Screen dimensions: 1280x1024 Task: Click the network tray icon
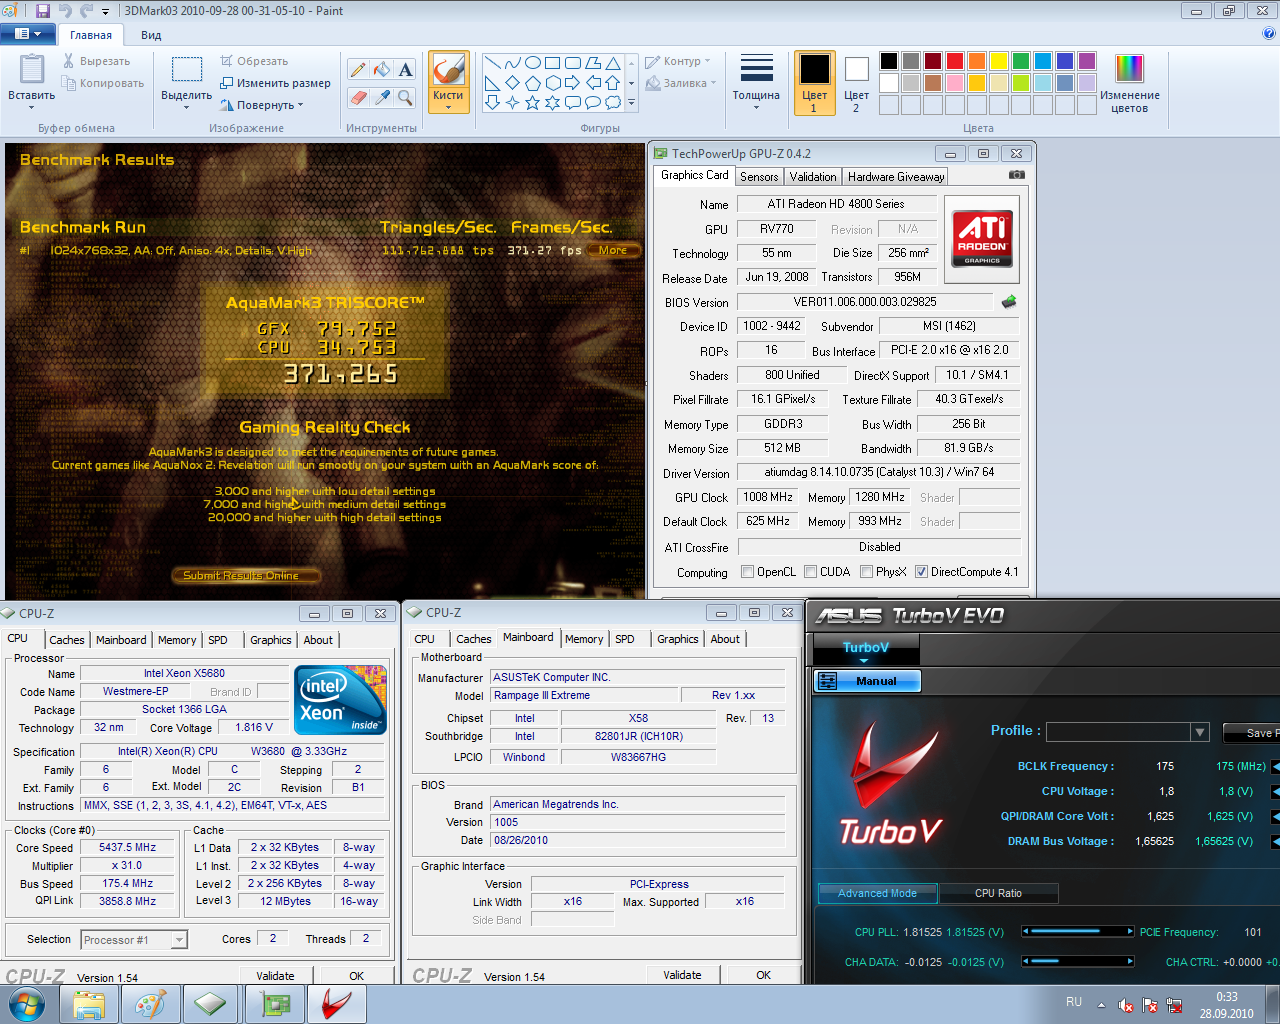1174,1005
